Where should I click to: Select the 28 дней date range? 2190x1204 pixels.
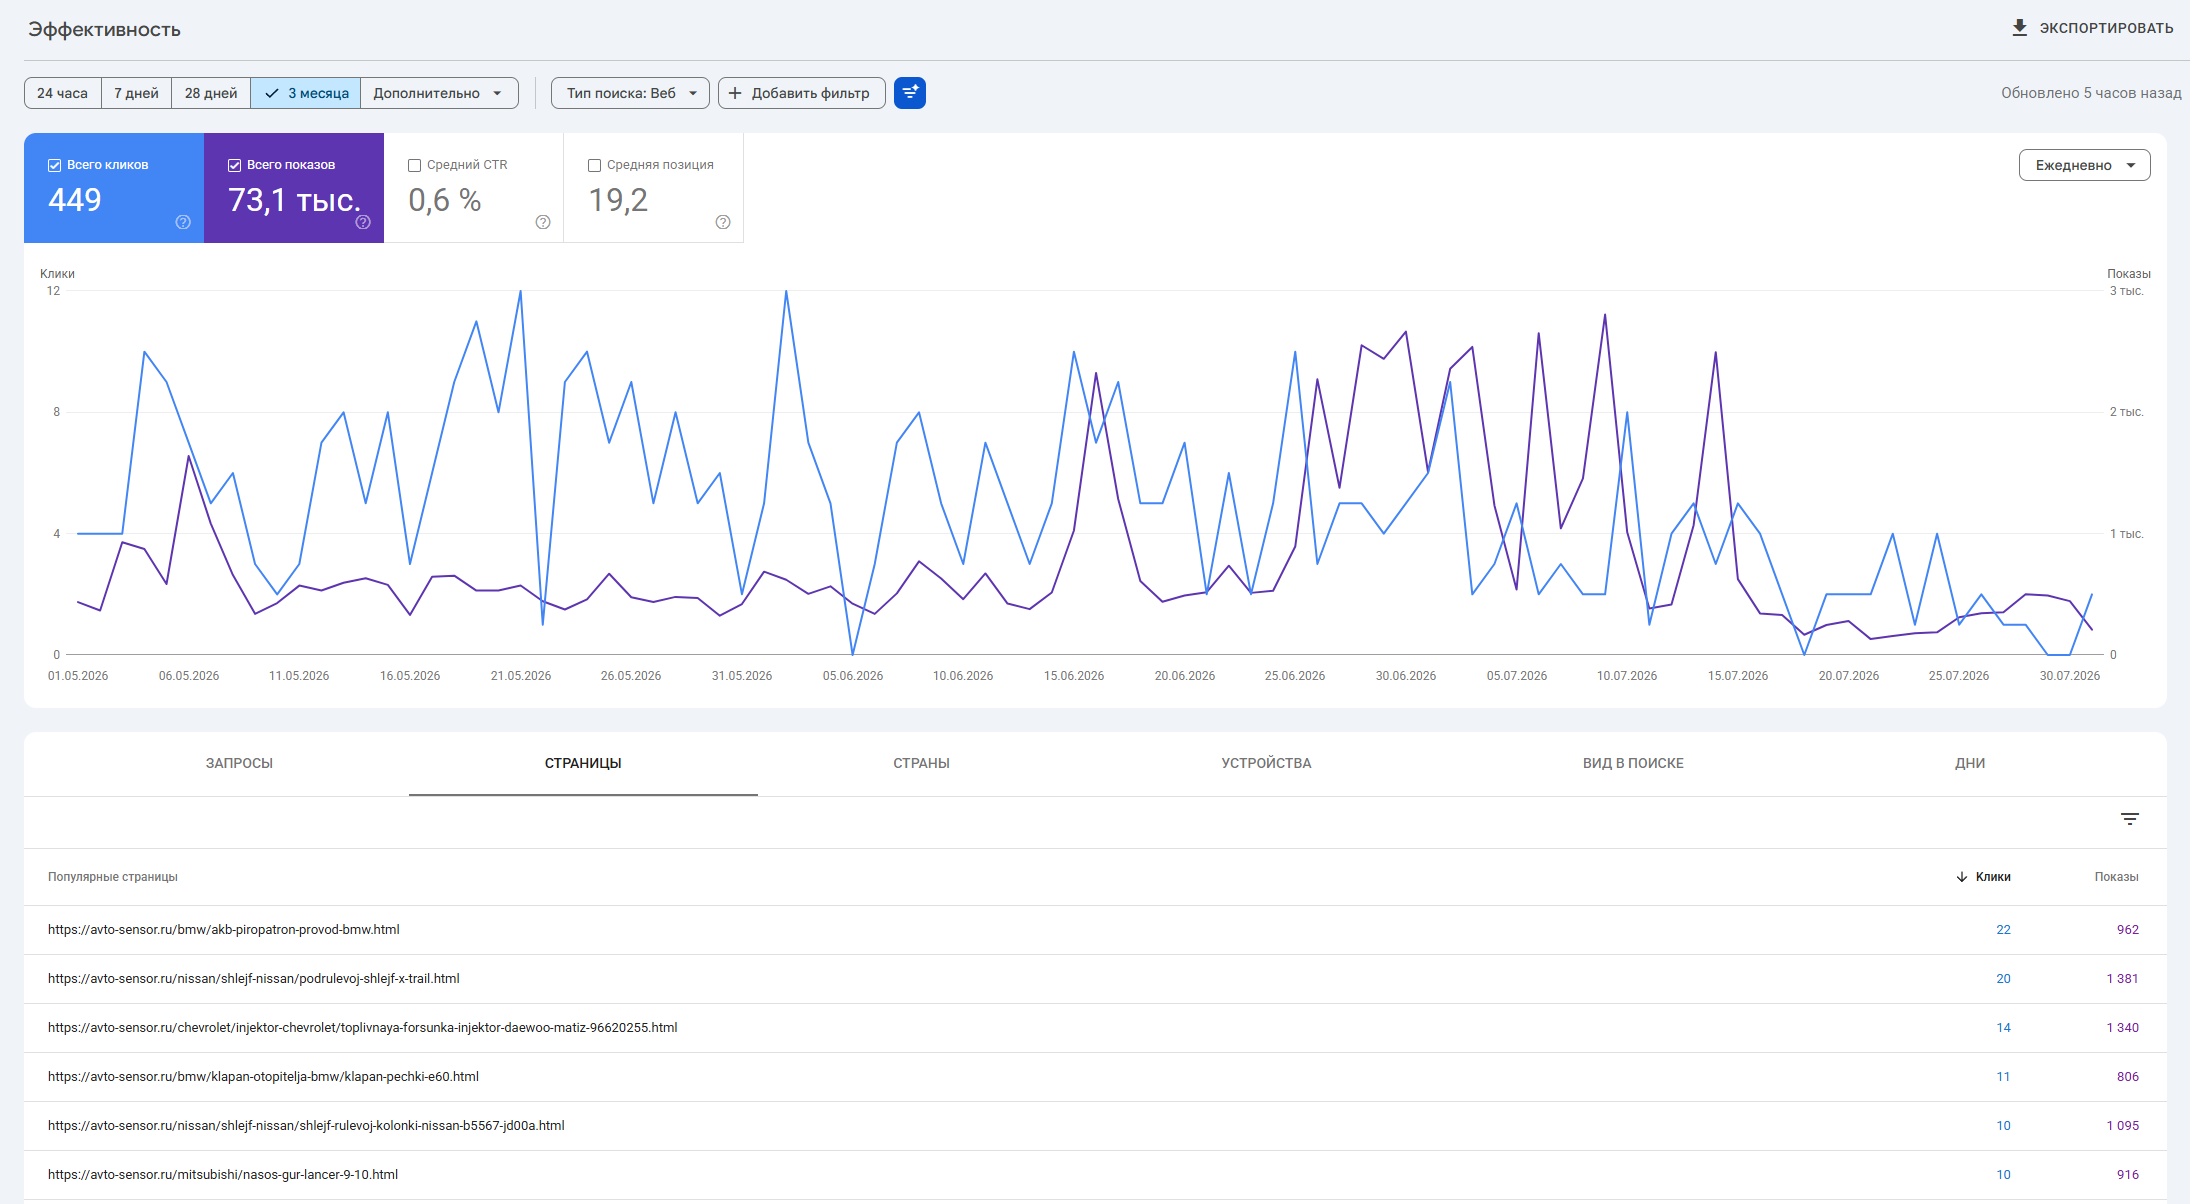211,93
